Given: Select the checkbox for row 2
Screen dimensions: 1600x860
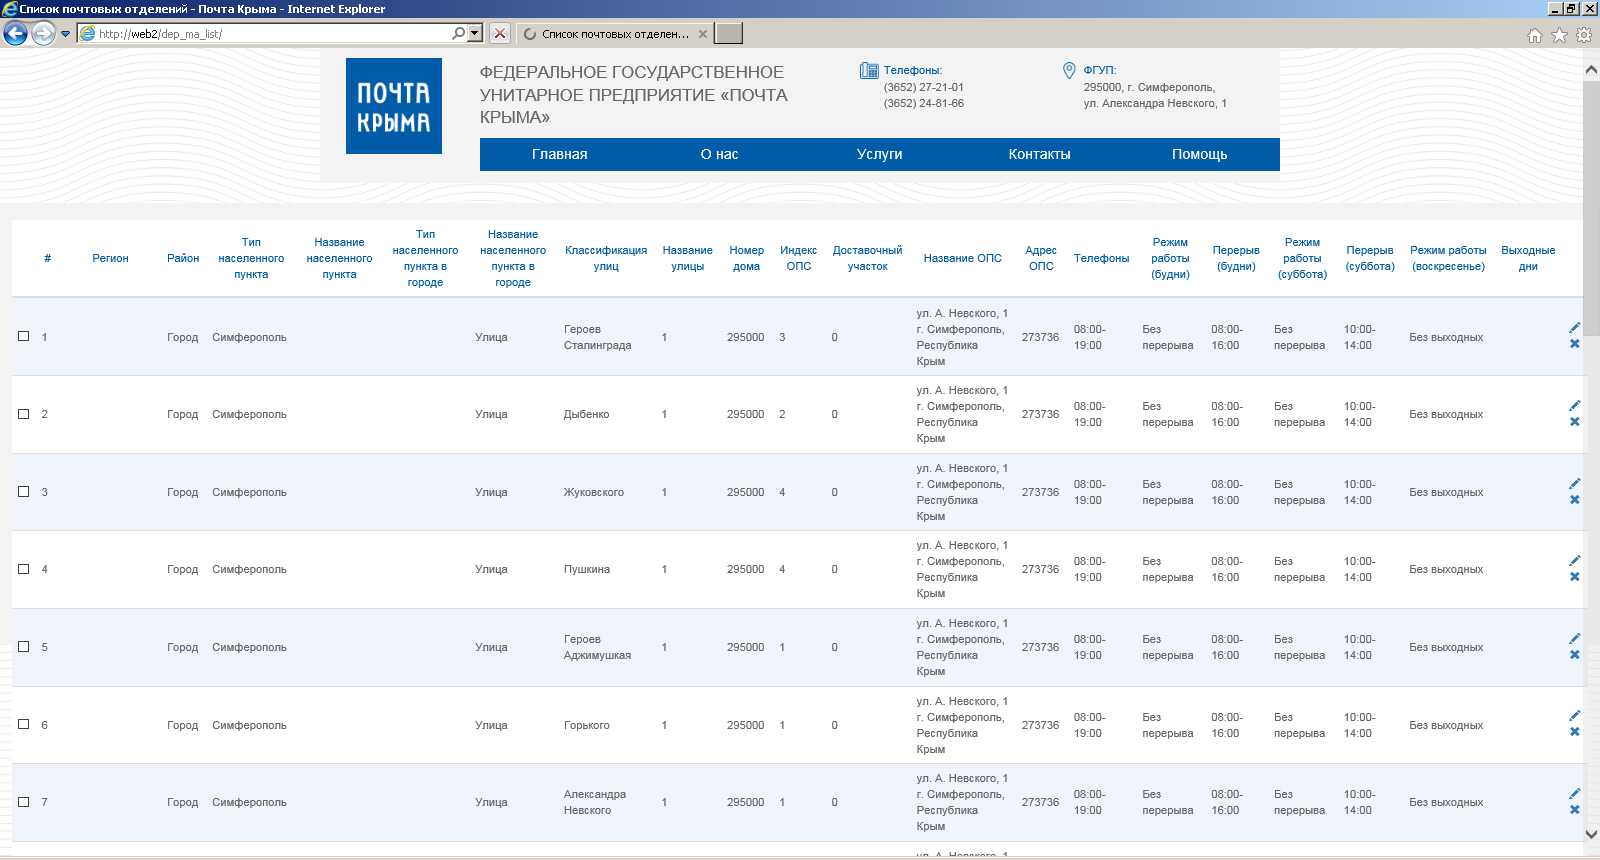Looking at the screenshot, I should click(x=24, y=413).
